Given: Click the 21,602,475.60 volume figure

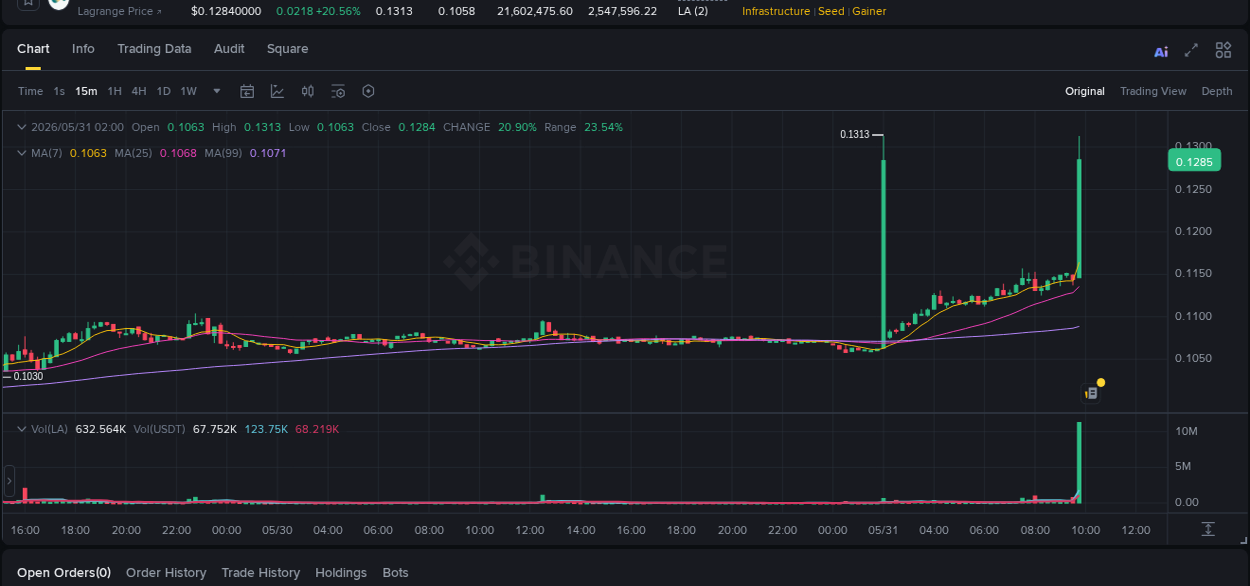Looking at the screenshot, I should [x=535, y=11].
